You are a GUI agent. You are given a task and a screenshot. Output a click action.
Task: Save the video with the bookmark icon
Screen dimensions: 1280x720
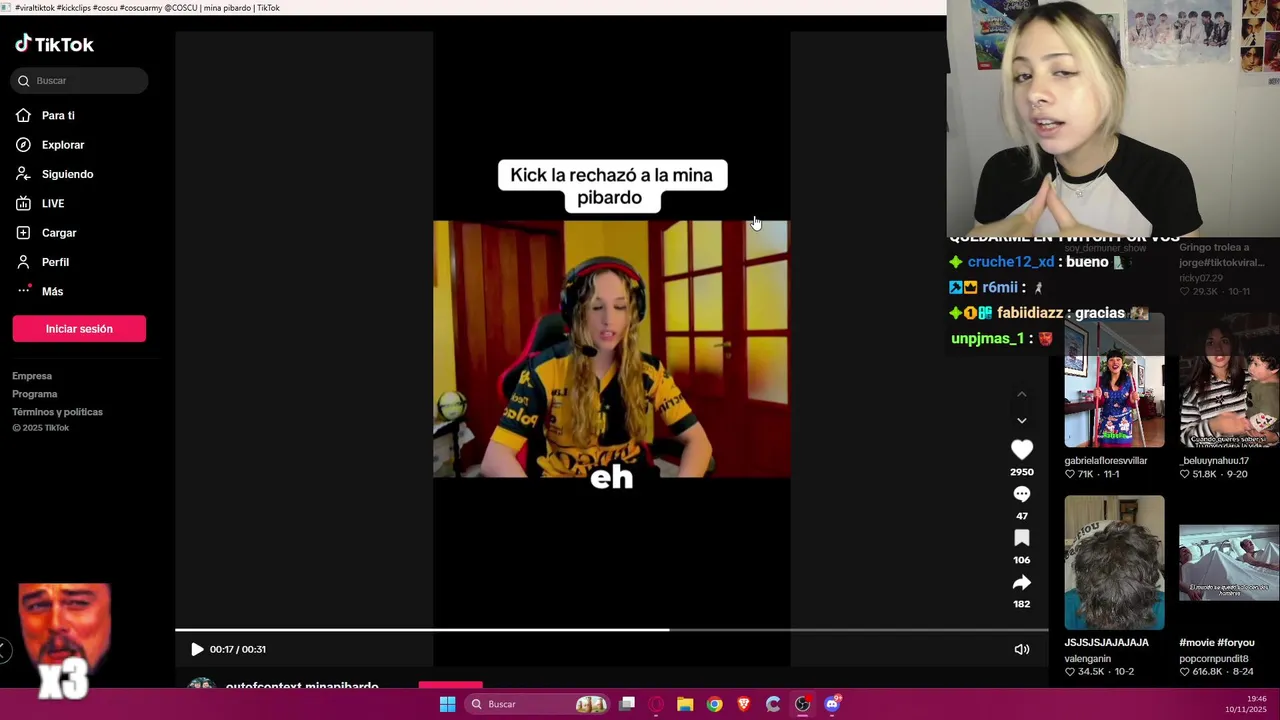(x=1021, y=538)
